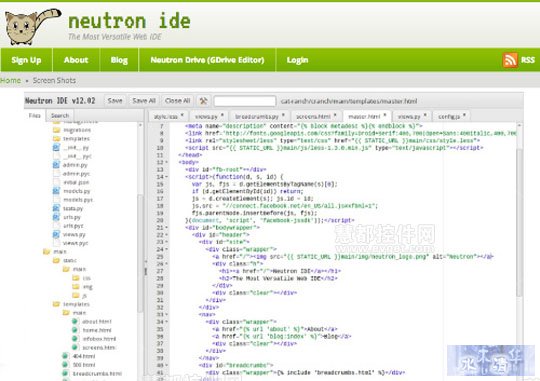Collapse the code fold at line 33

(167, 315)
